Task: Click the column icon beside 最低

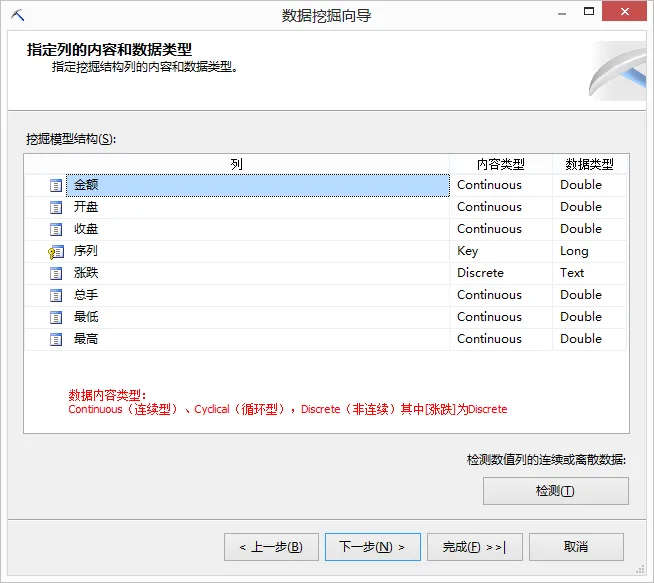Action: [55, 318]
